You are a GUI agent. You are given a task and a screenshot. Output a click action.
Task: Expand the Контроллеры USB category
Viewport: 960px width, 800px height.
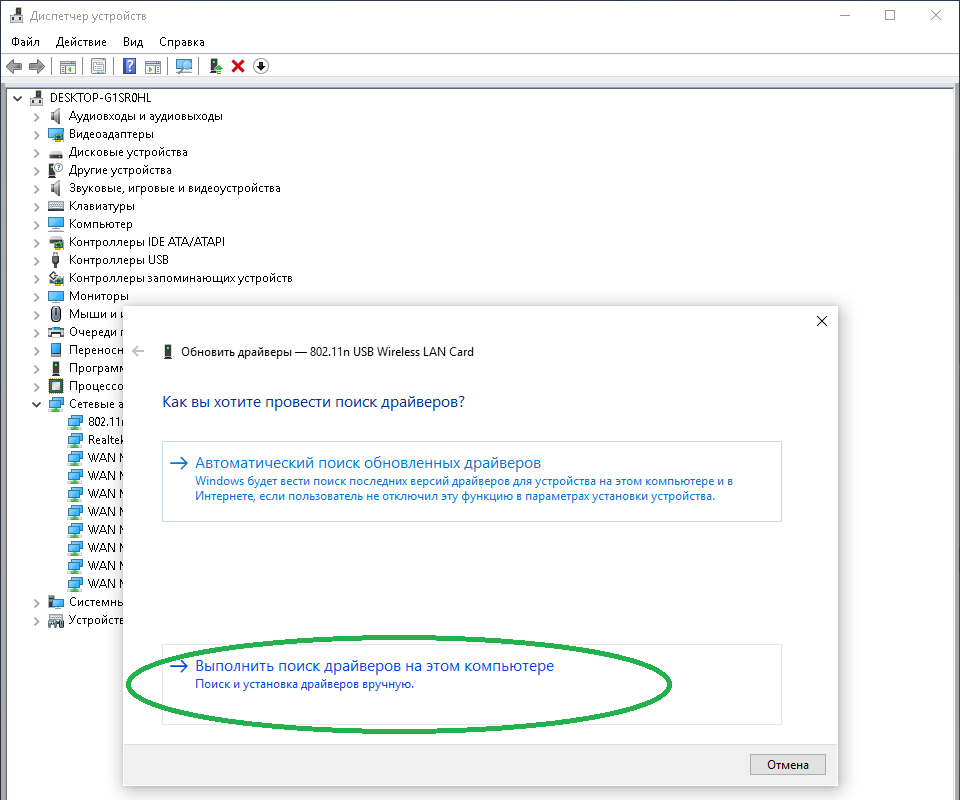pos(36,261)
